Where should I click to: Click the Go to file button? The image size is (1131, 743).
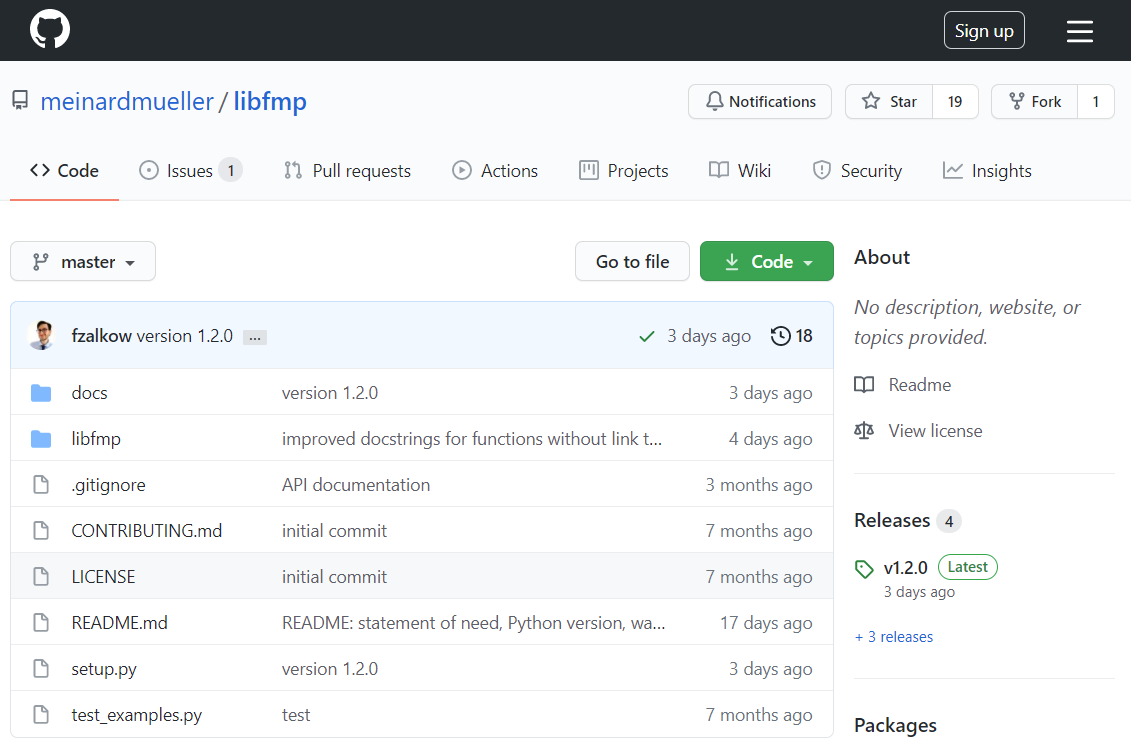click(x=632, y=262)
